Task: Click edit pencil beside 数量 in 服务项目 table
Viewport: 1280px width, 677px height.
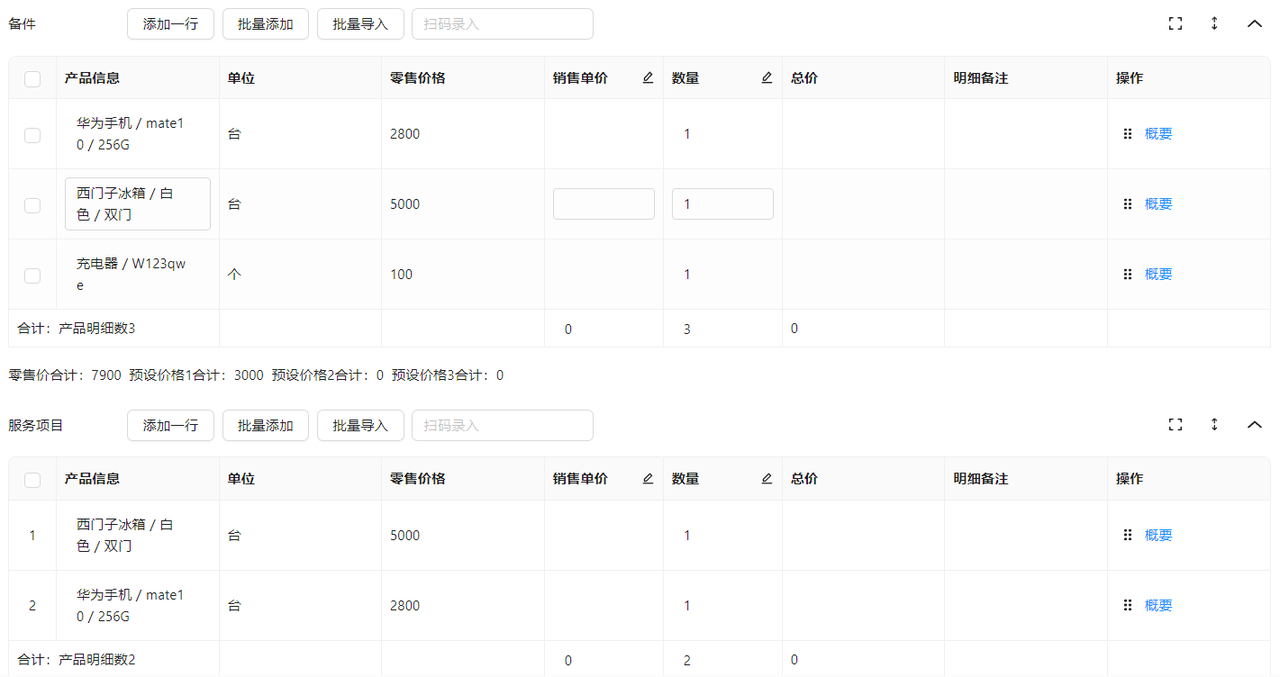Action: [767, 479]
